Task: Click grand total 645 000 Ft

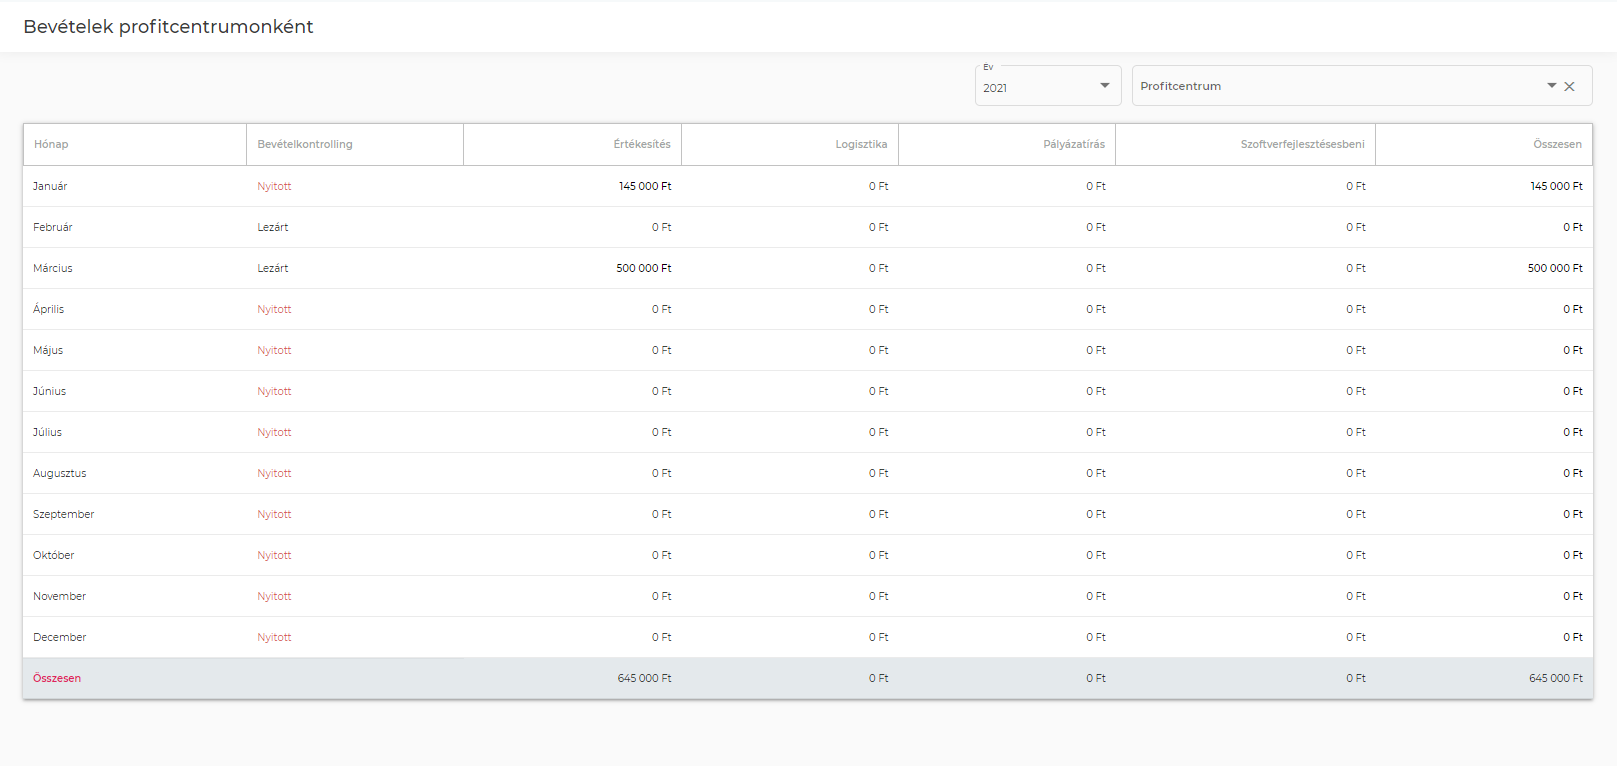Action: [1556, 678]
